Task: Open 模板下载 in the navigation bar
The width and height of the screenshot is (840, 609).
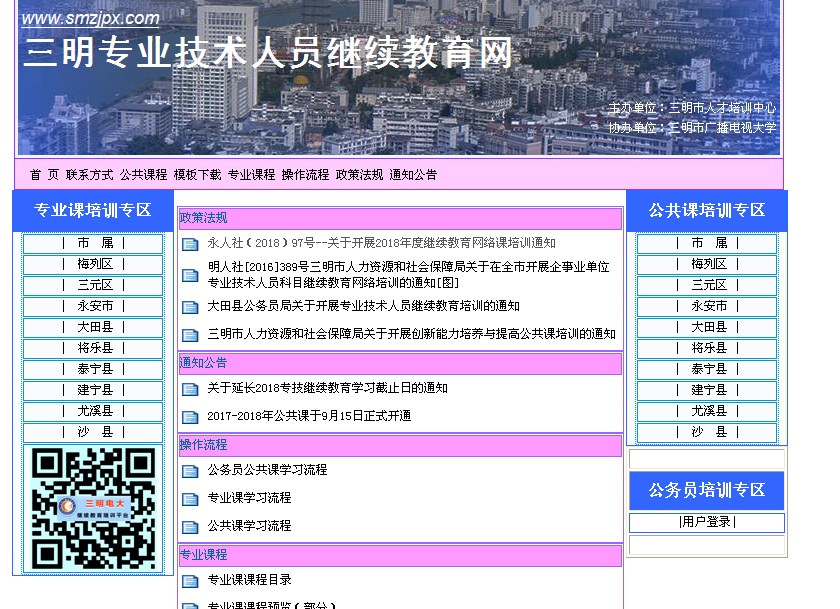Action: click(197, 175)
